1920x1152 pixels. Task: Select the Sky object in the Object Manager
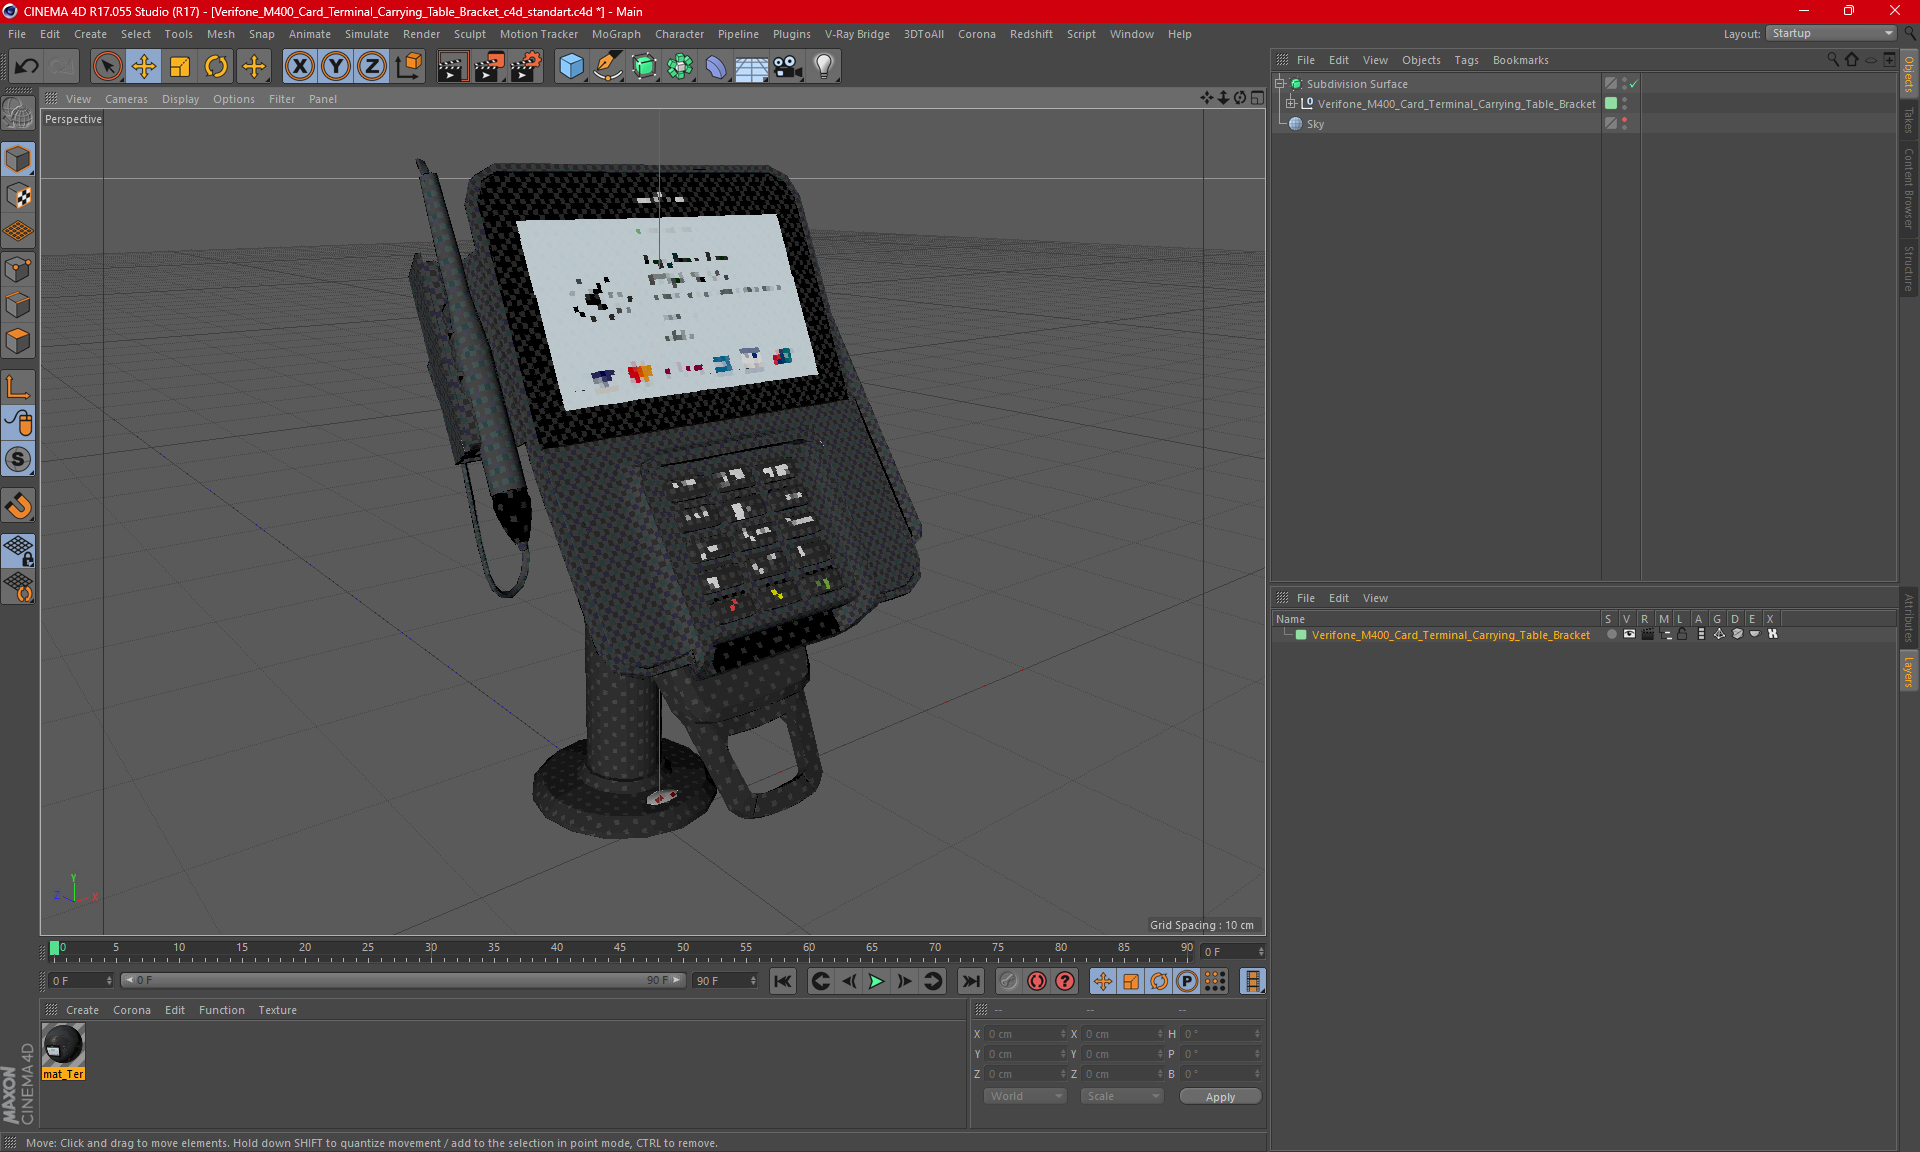[x=1315, y=124]
